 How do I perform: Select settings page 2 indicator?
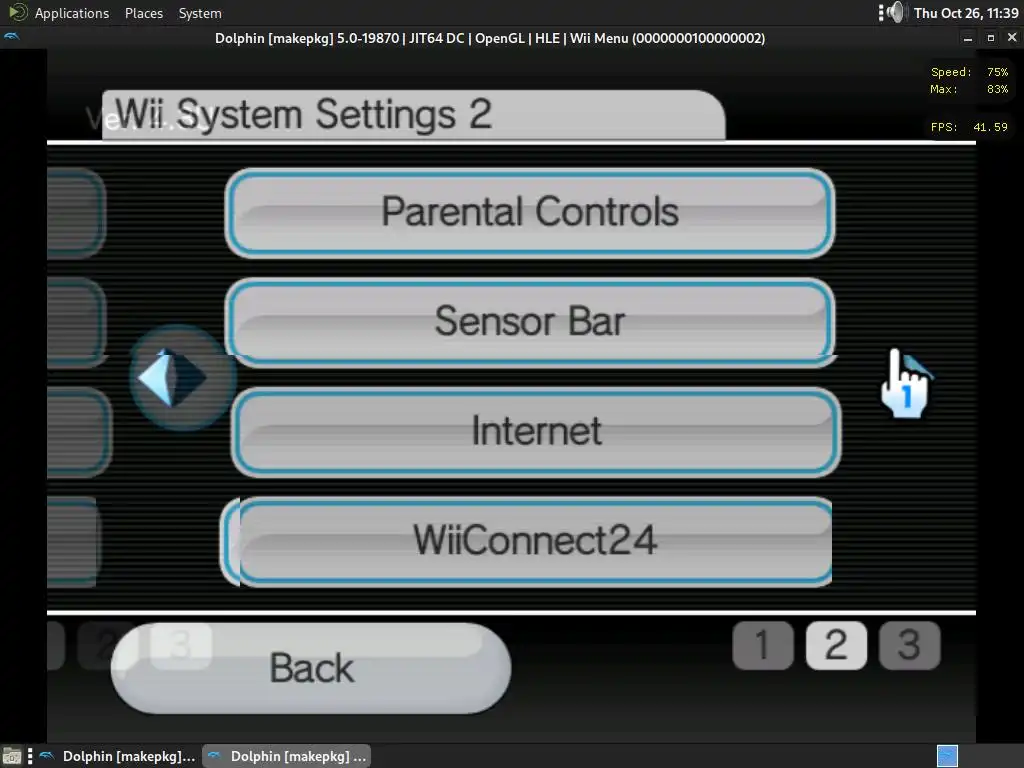836,645
